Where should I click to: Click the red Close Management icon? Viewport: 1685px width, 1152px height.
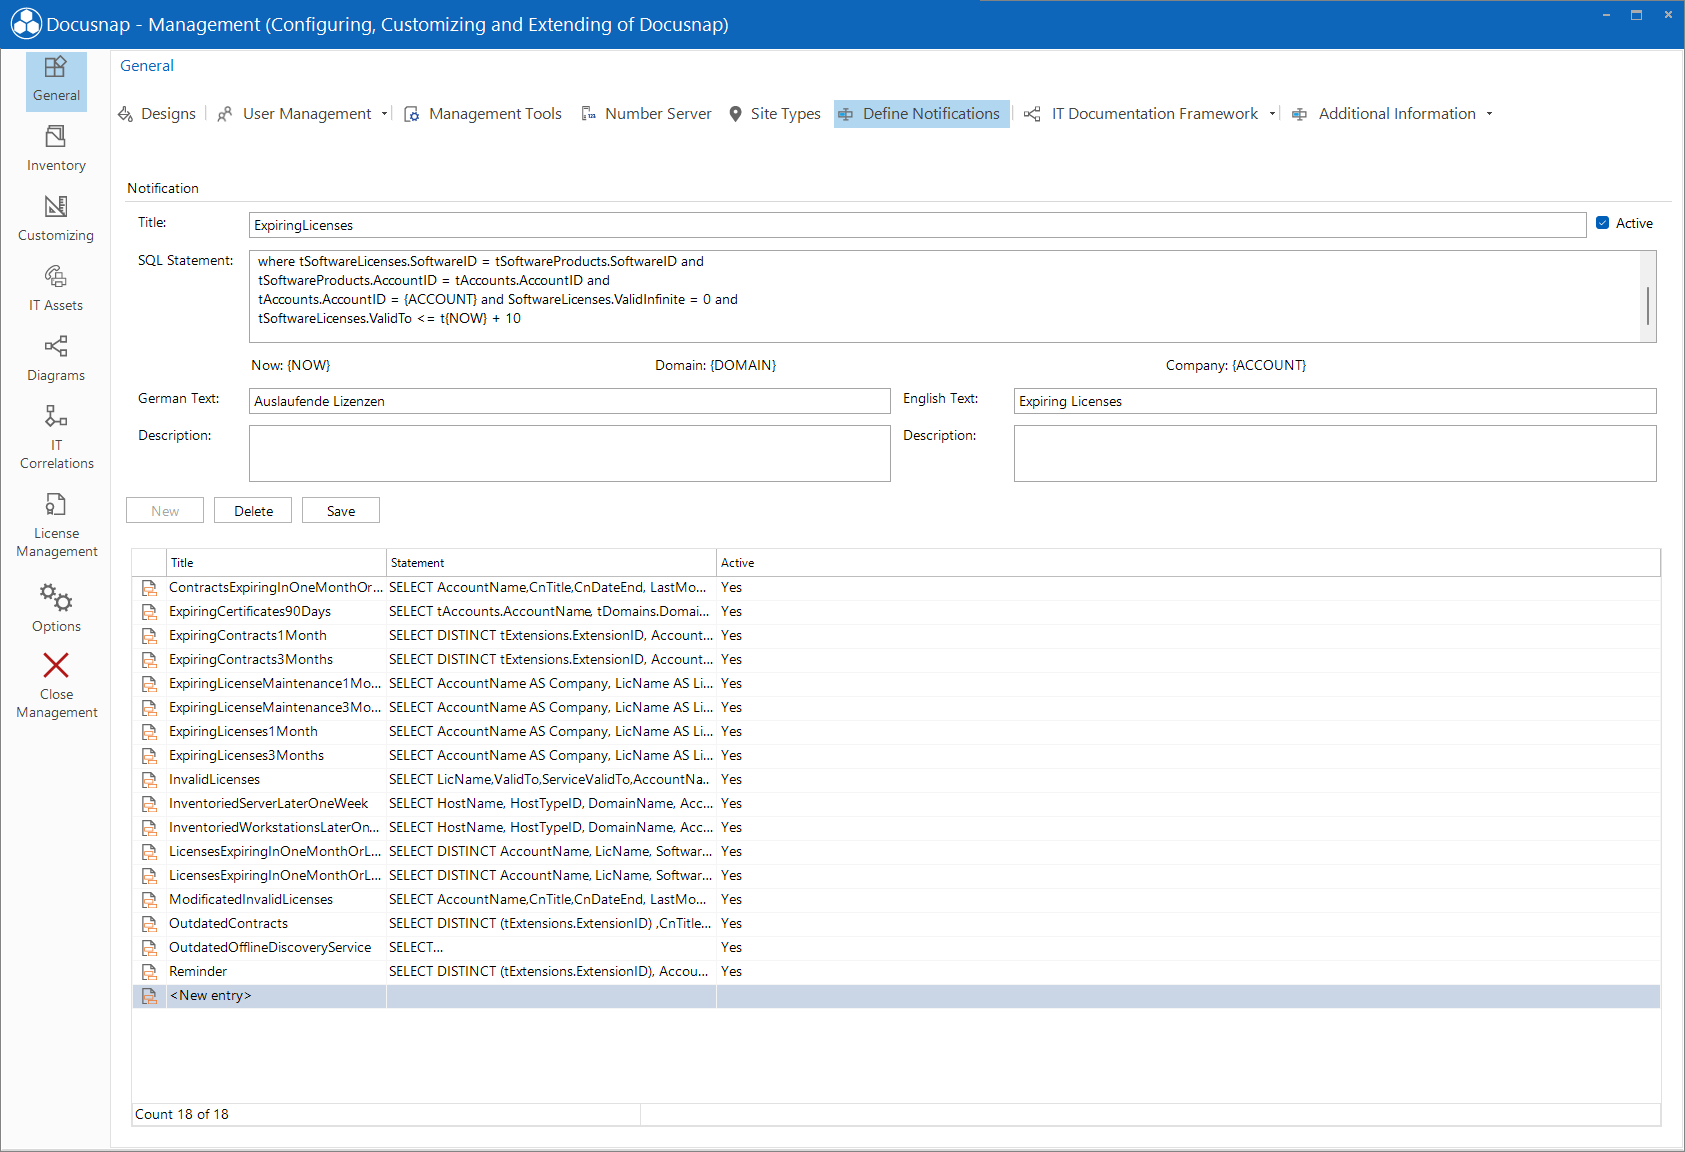pyautogui.click(x=56, y=665)
